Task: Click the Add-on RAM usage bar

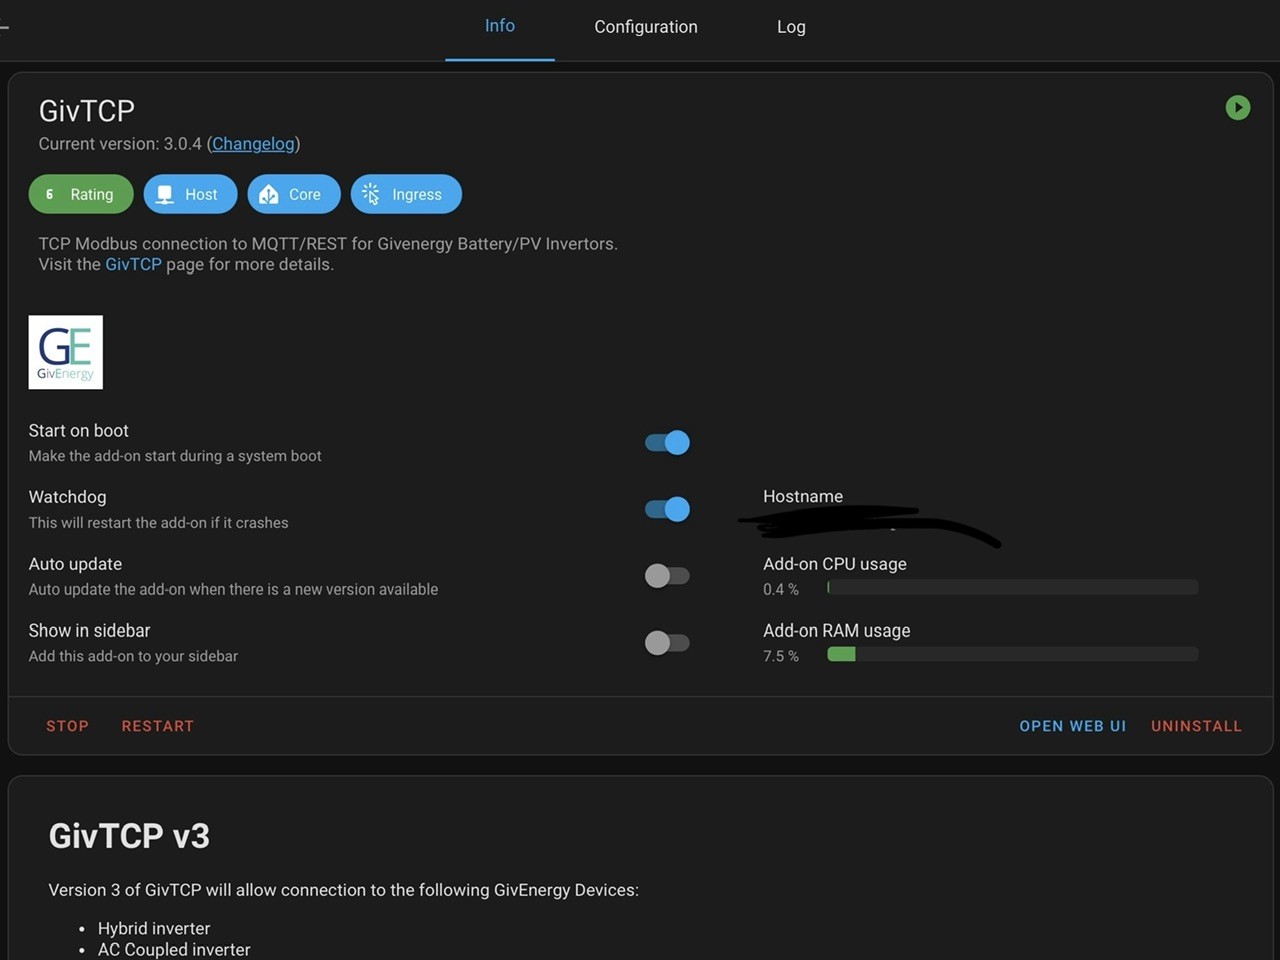Action: [1012, 654]
